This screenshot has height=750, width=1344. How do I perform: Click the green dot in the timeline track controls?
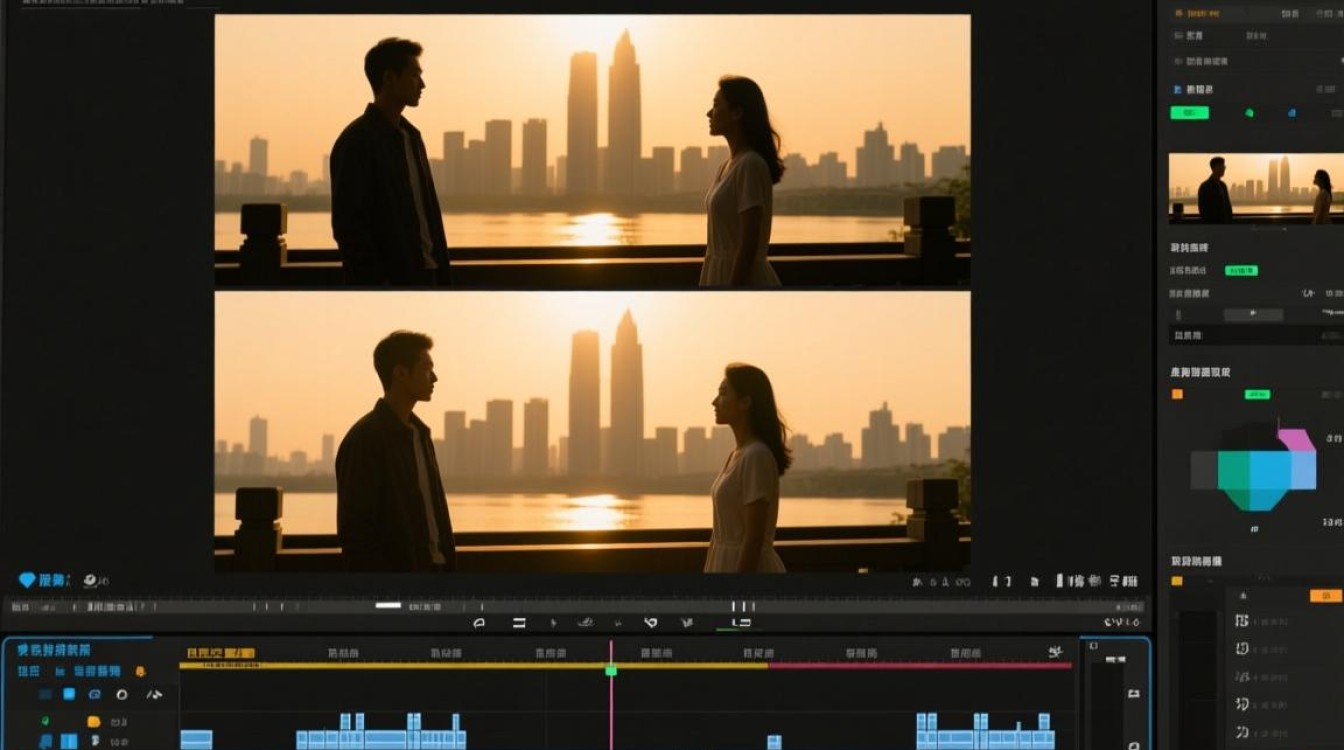pyautogui.click(x=44, y=721)
